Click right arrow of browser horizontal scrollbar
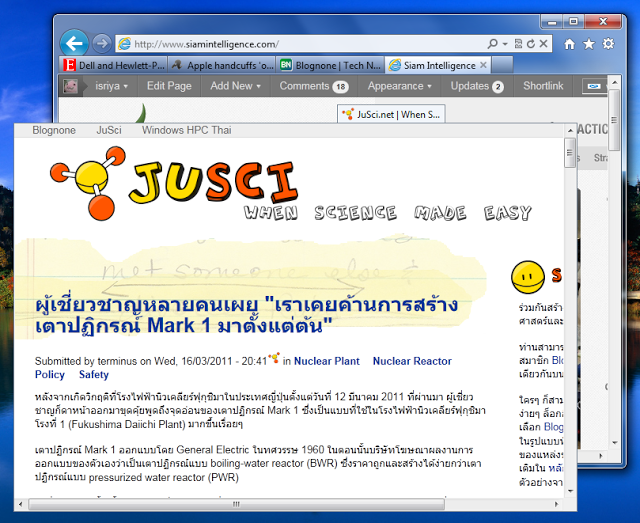Screen dimensions: 640x523 [600, 456]
